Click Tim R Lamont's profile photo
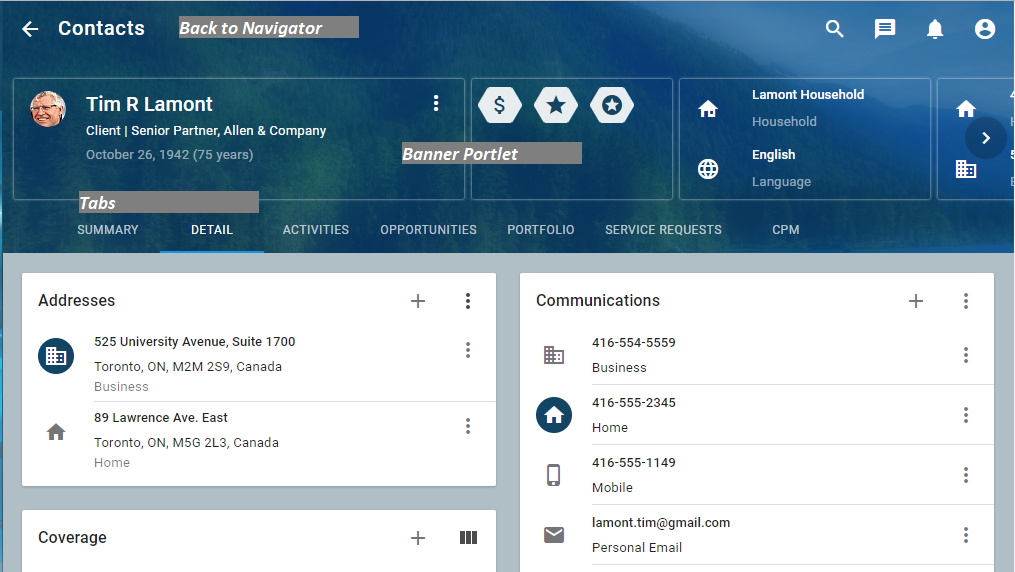This screenshot has height=572, width=1015. 48,109
